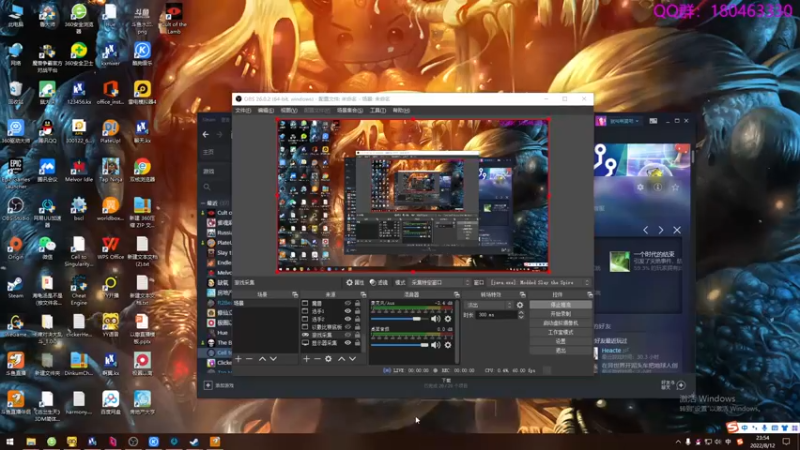Open the 麦克风/Aux audio settings gear
This screenshot has height=450, width=800.
click(x=447, y=319)
